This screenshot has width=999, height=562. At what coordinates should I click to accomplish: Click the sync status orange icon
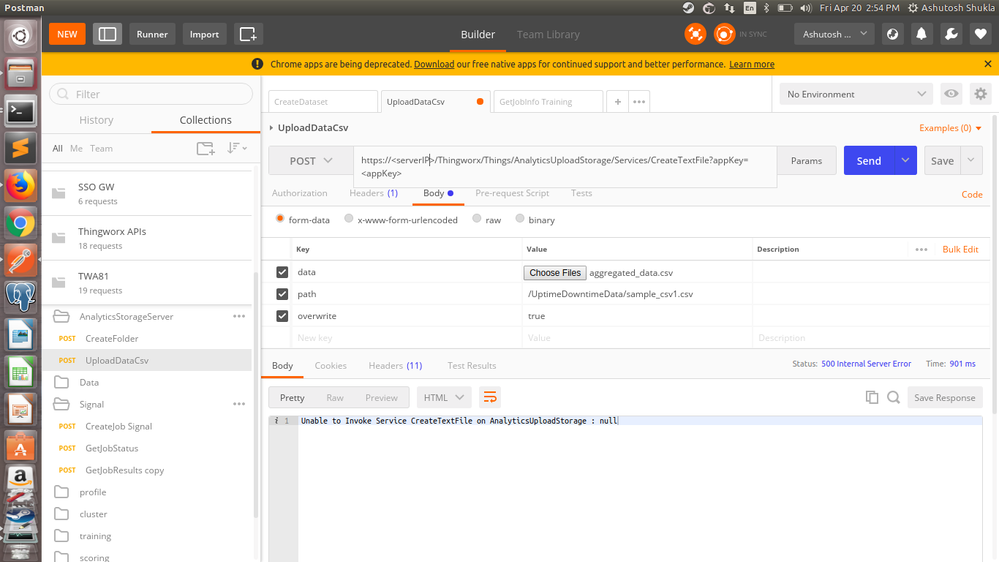pos(724,34)
